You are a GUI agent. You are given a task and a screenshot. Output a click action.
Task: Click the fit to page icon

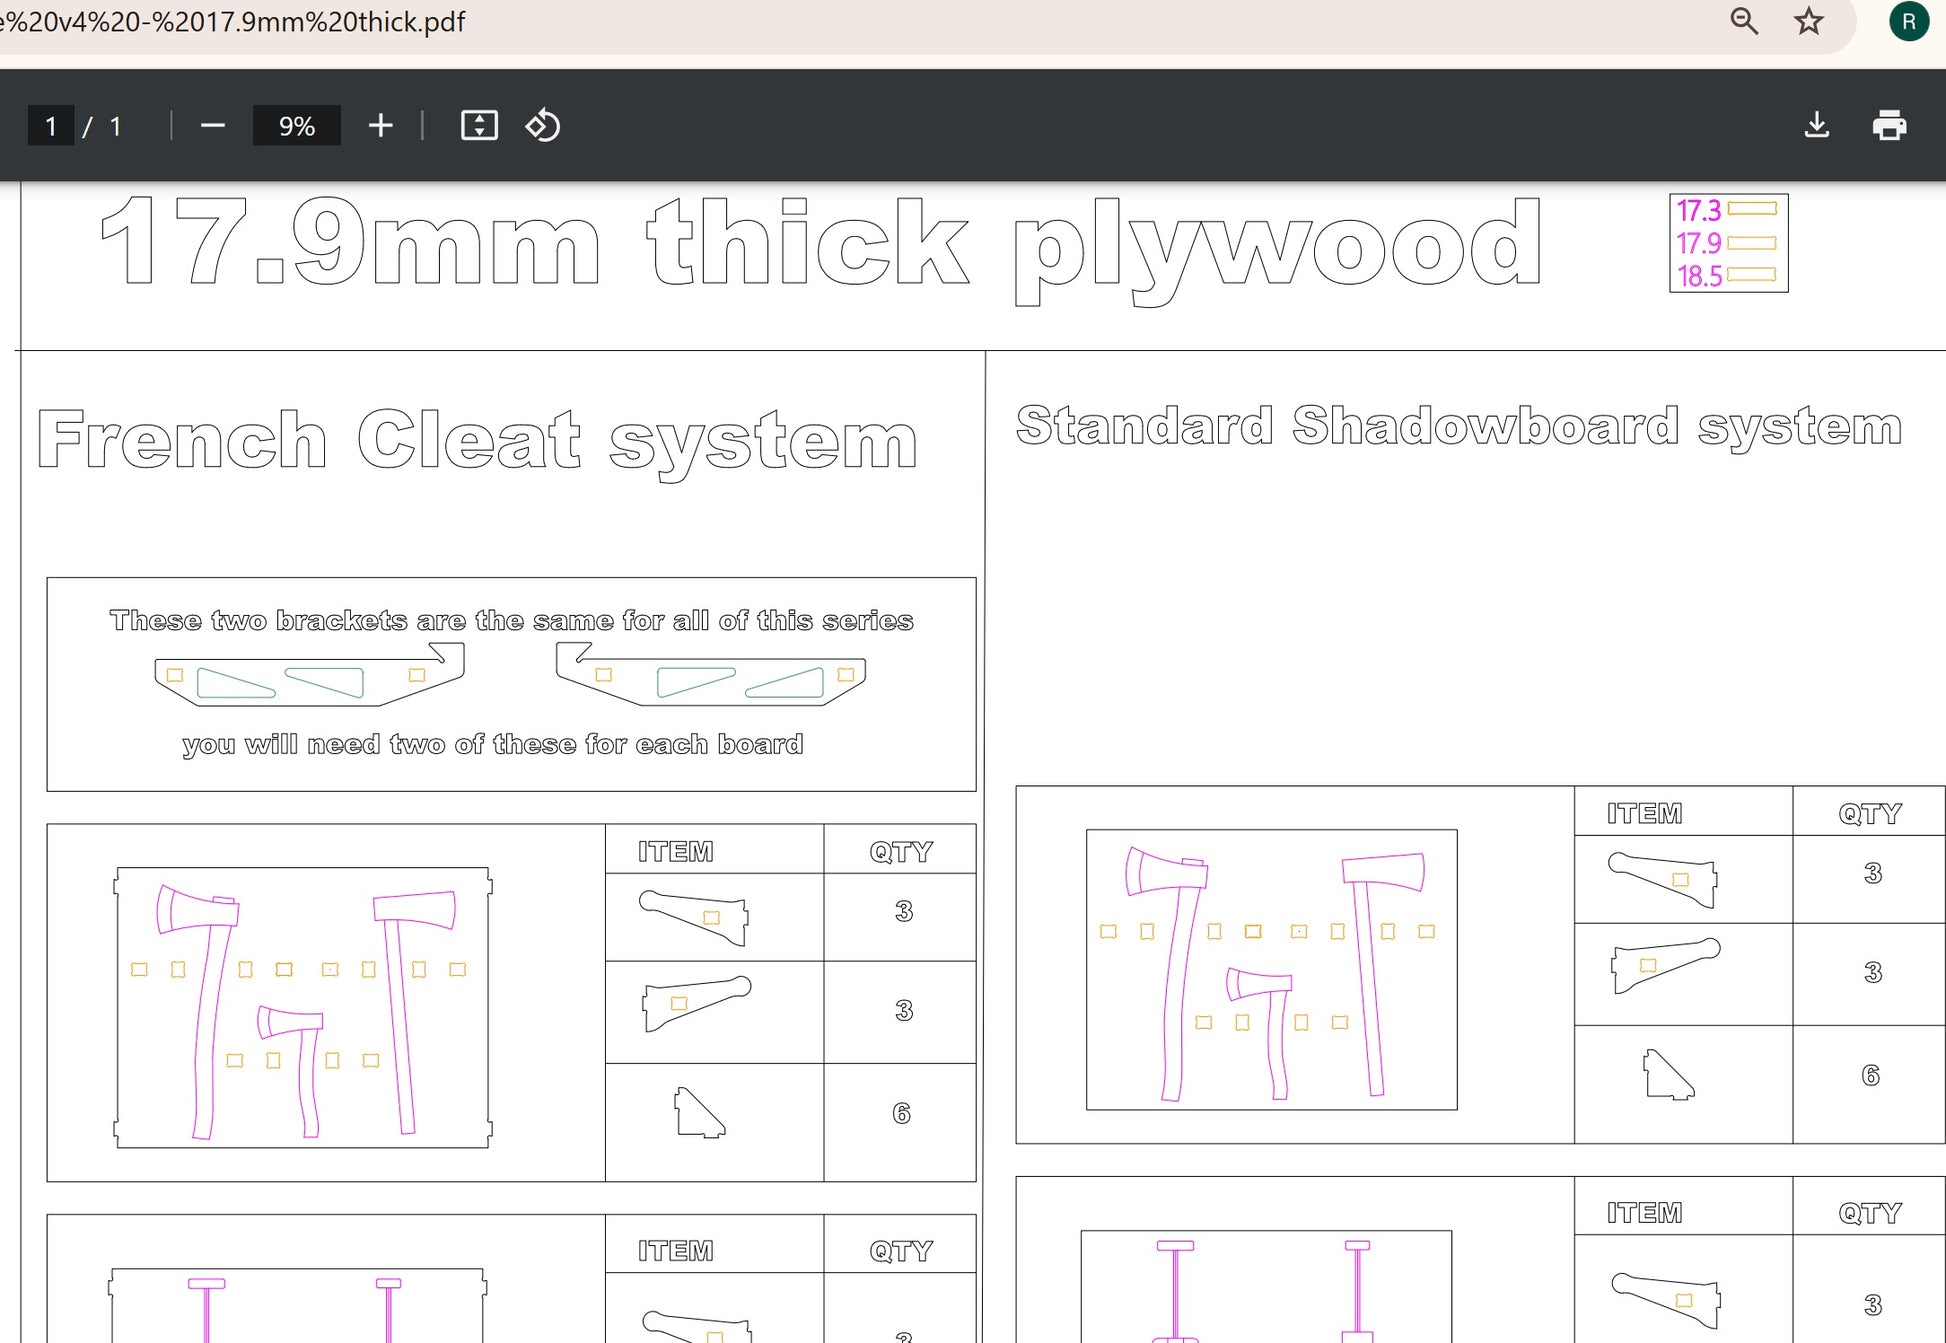479,126
